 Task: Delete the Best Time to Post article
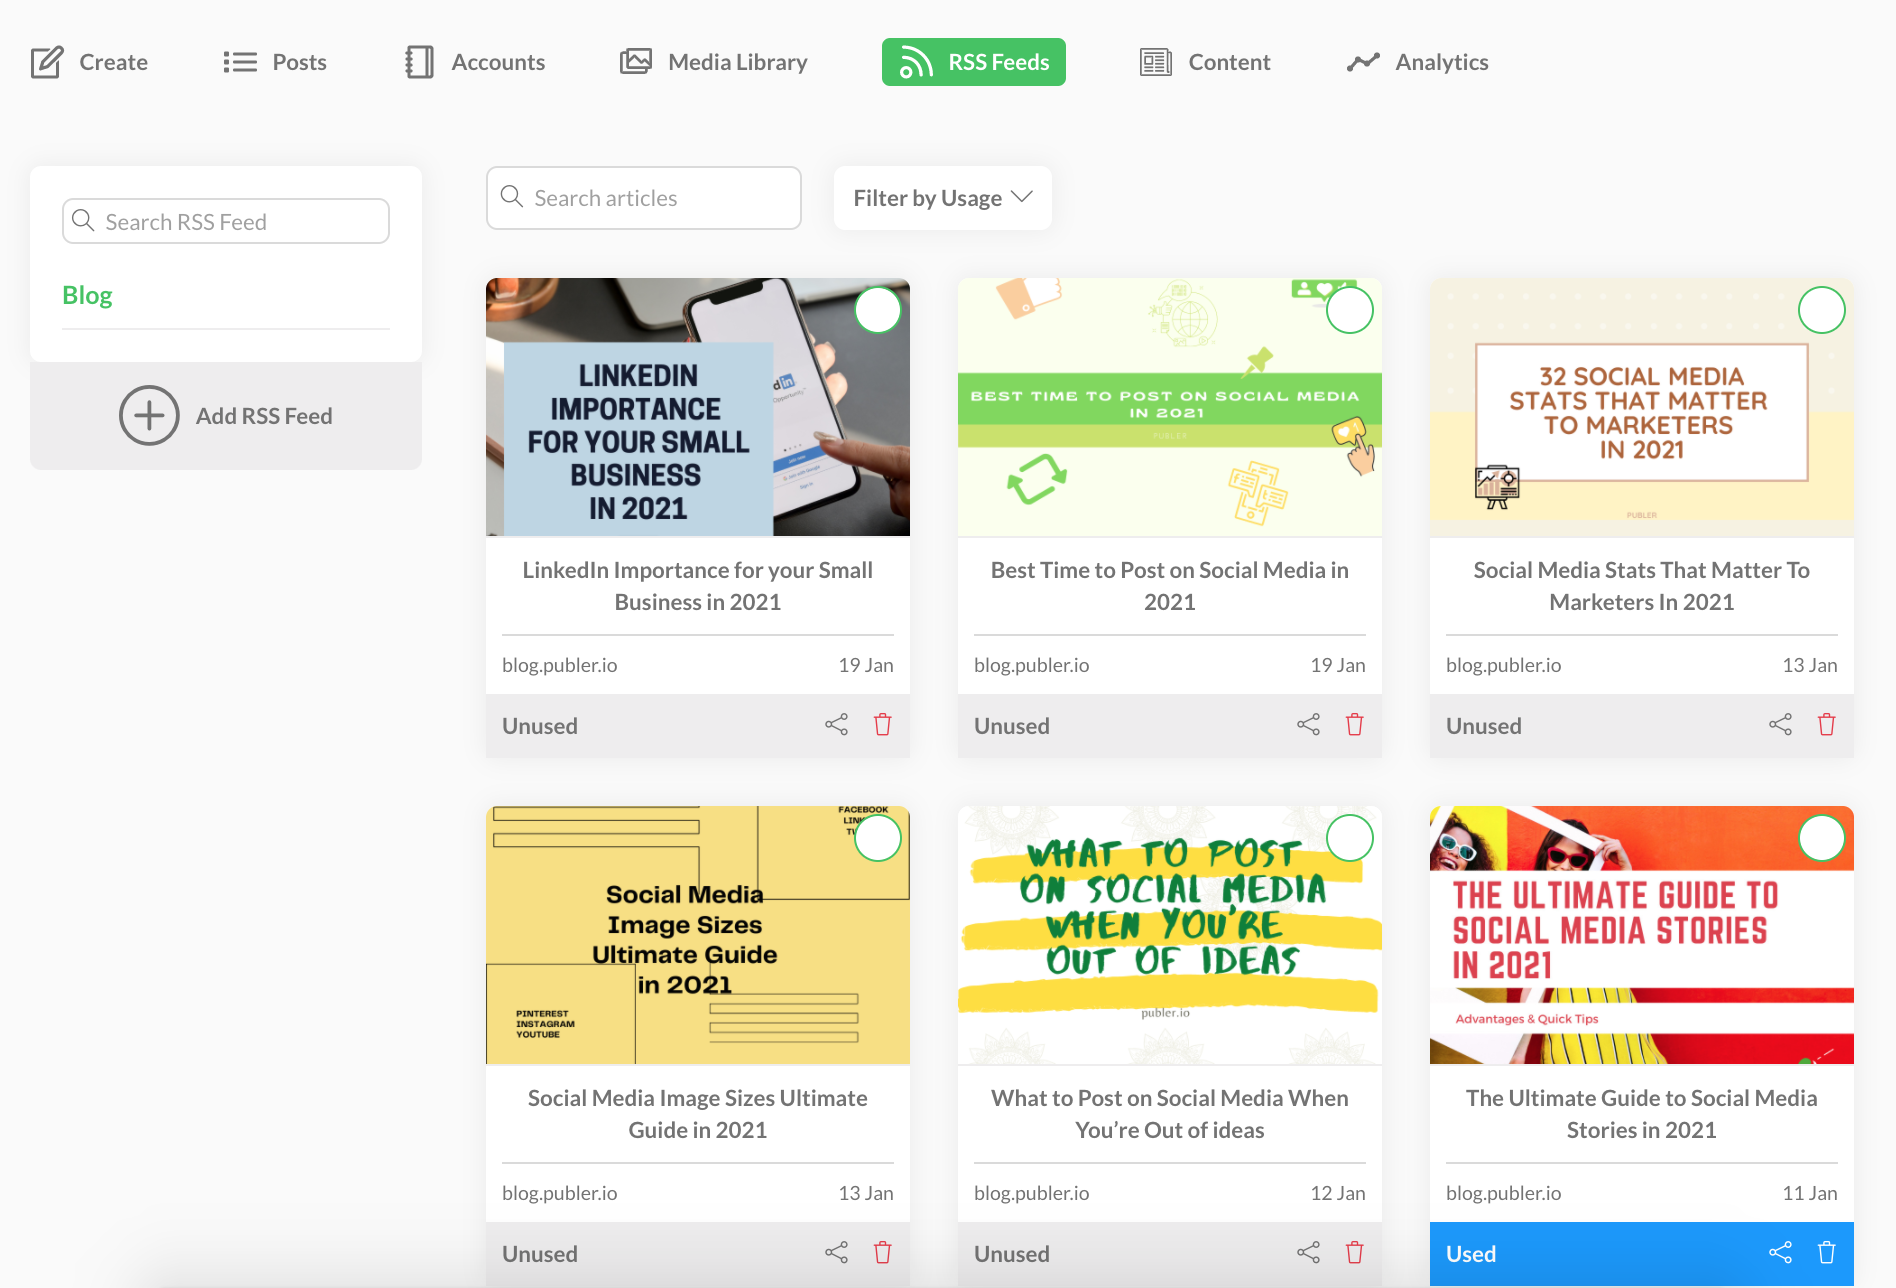tap(1354, 723)
